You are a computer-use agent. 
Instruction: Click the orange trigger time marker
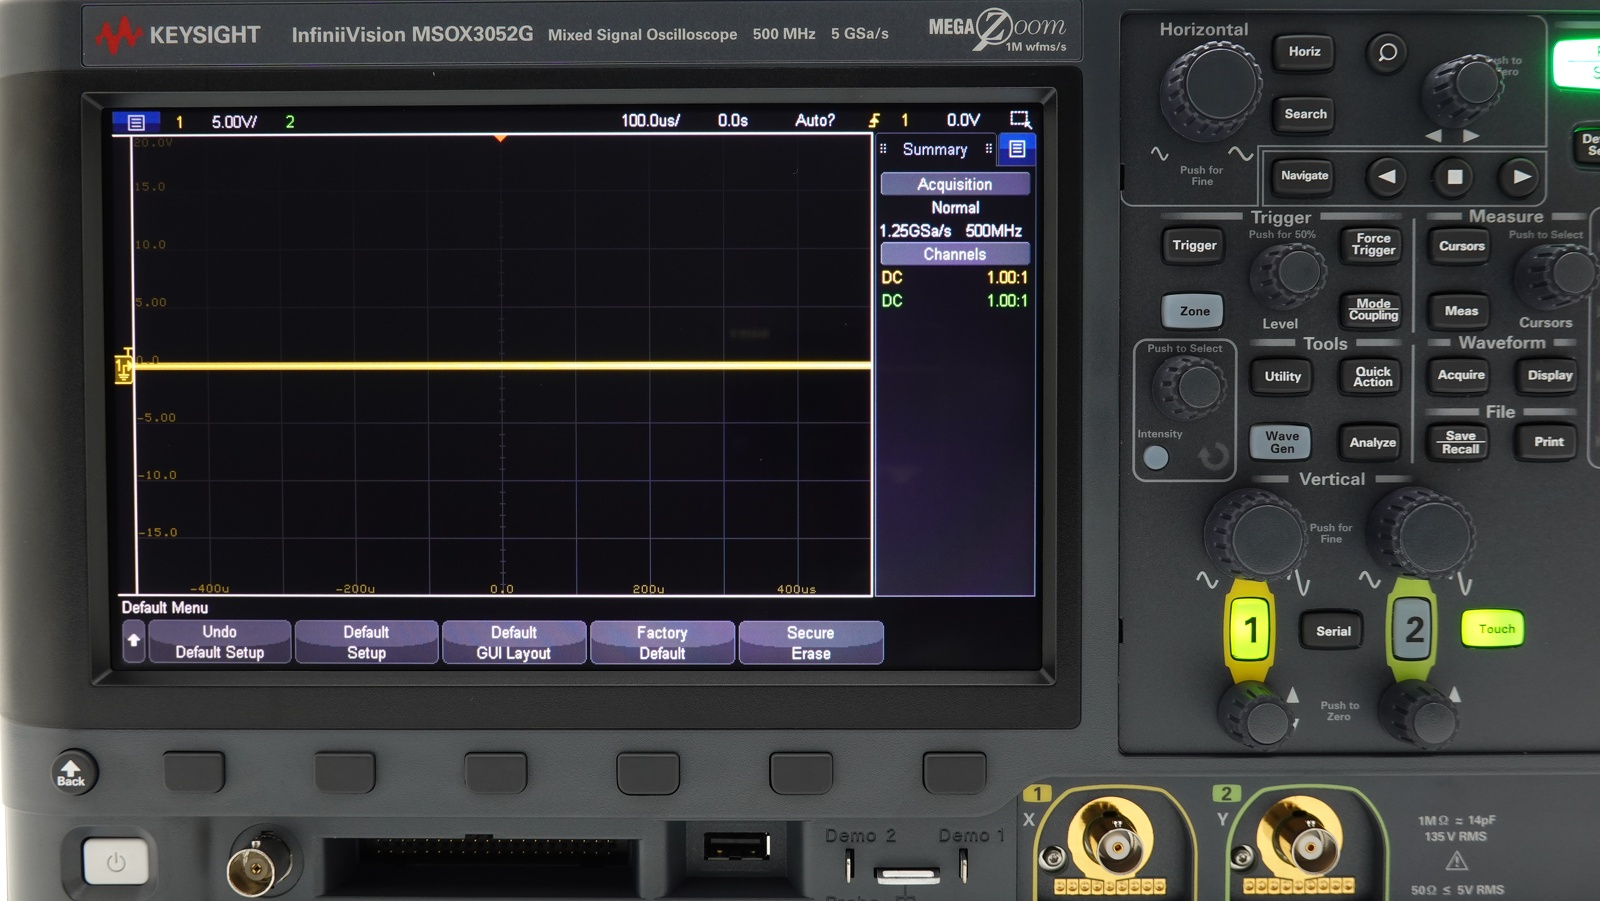point(500,139)
